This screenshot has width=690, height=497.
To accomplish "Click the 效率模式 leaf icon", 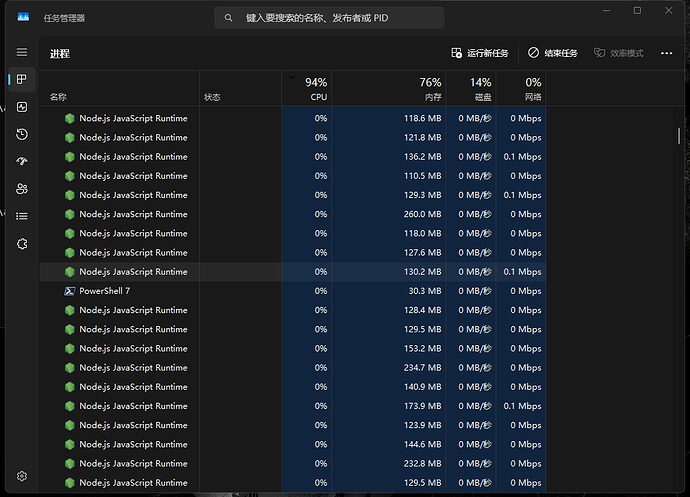I will (599, 53).
